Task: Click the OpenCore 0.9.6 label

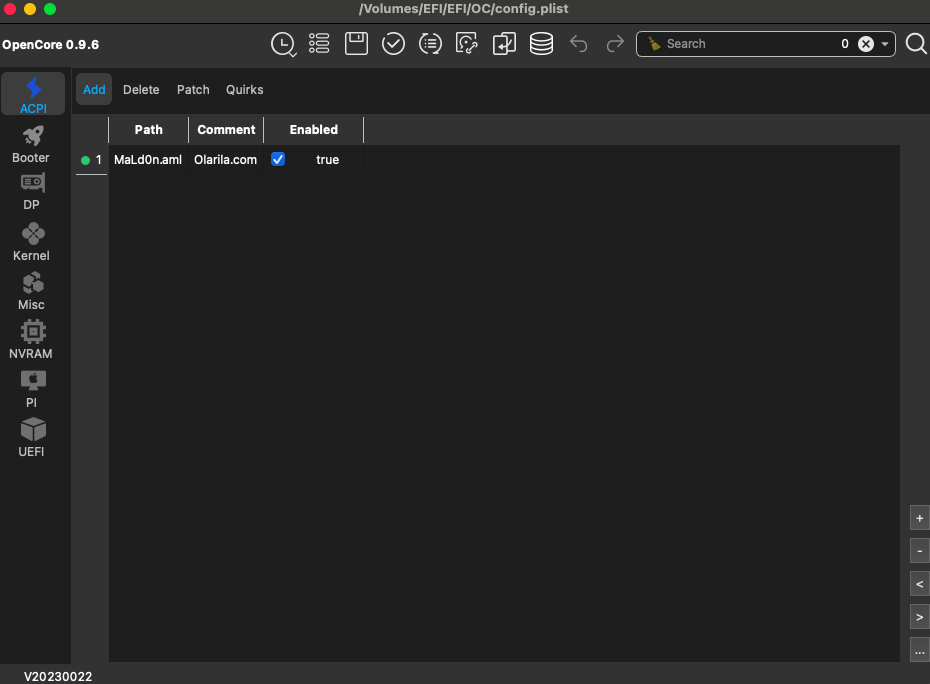Action: (50, 44)
